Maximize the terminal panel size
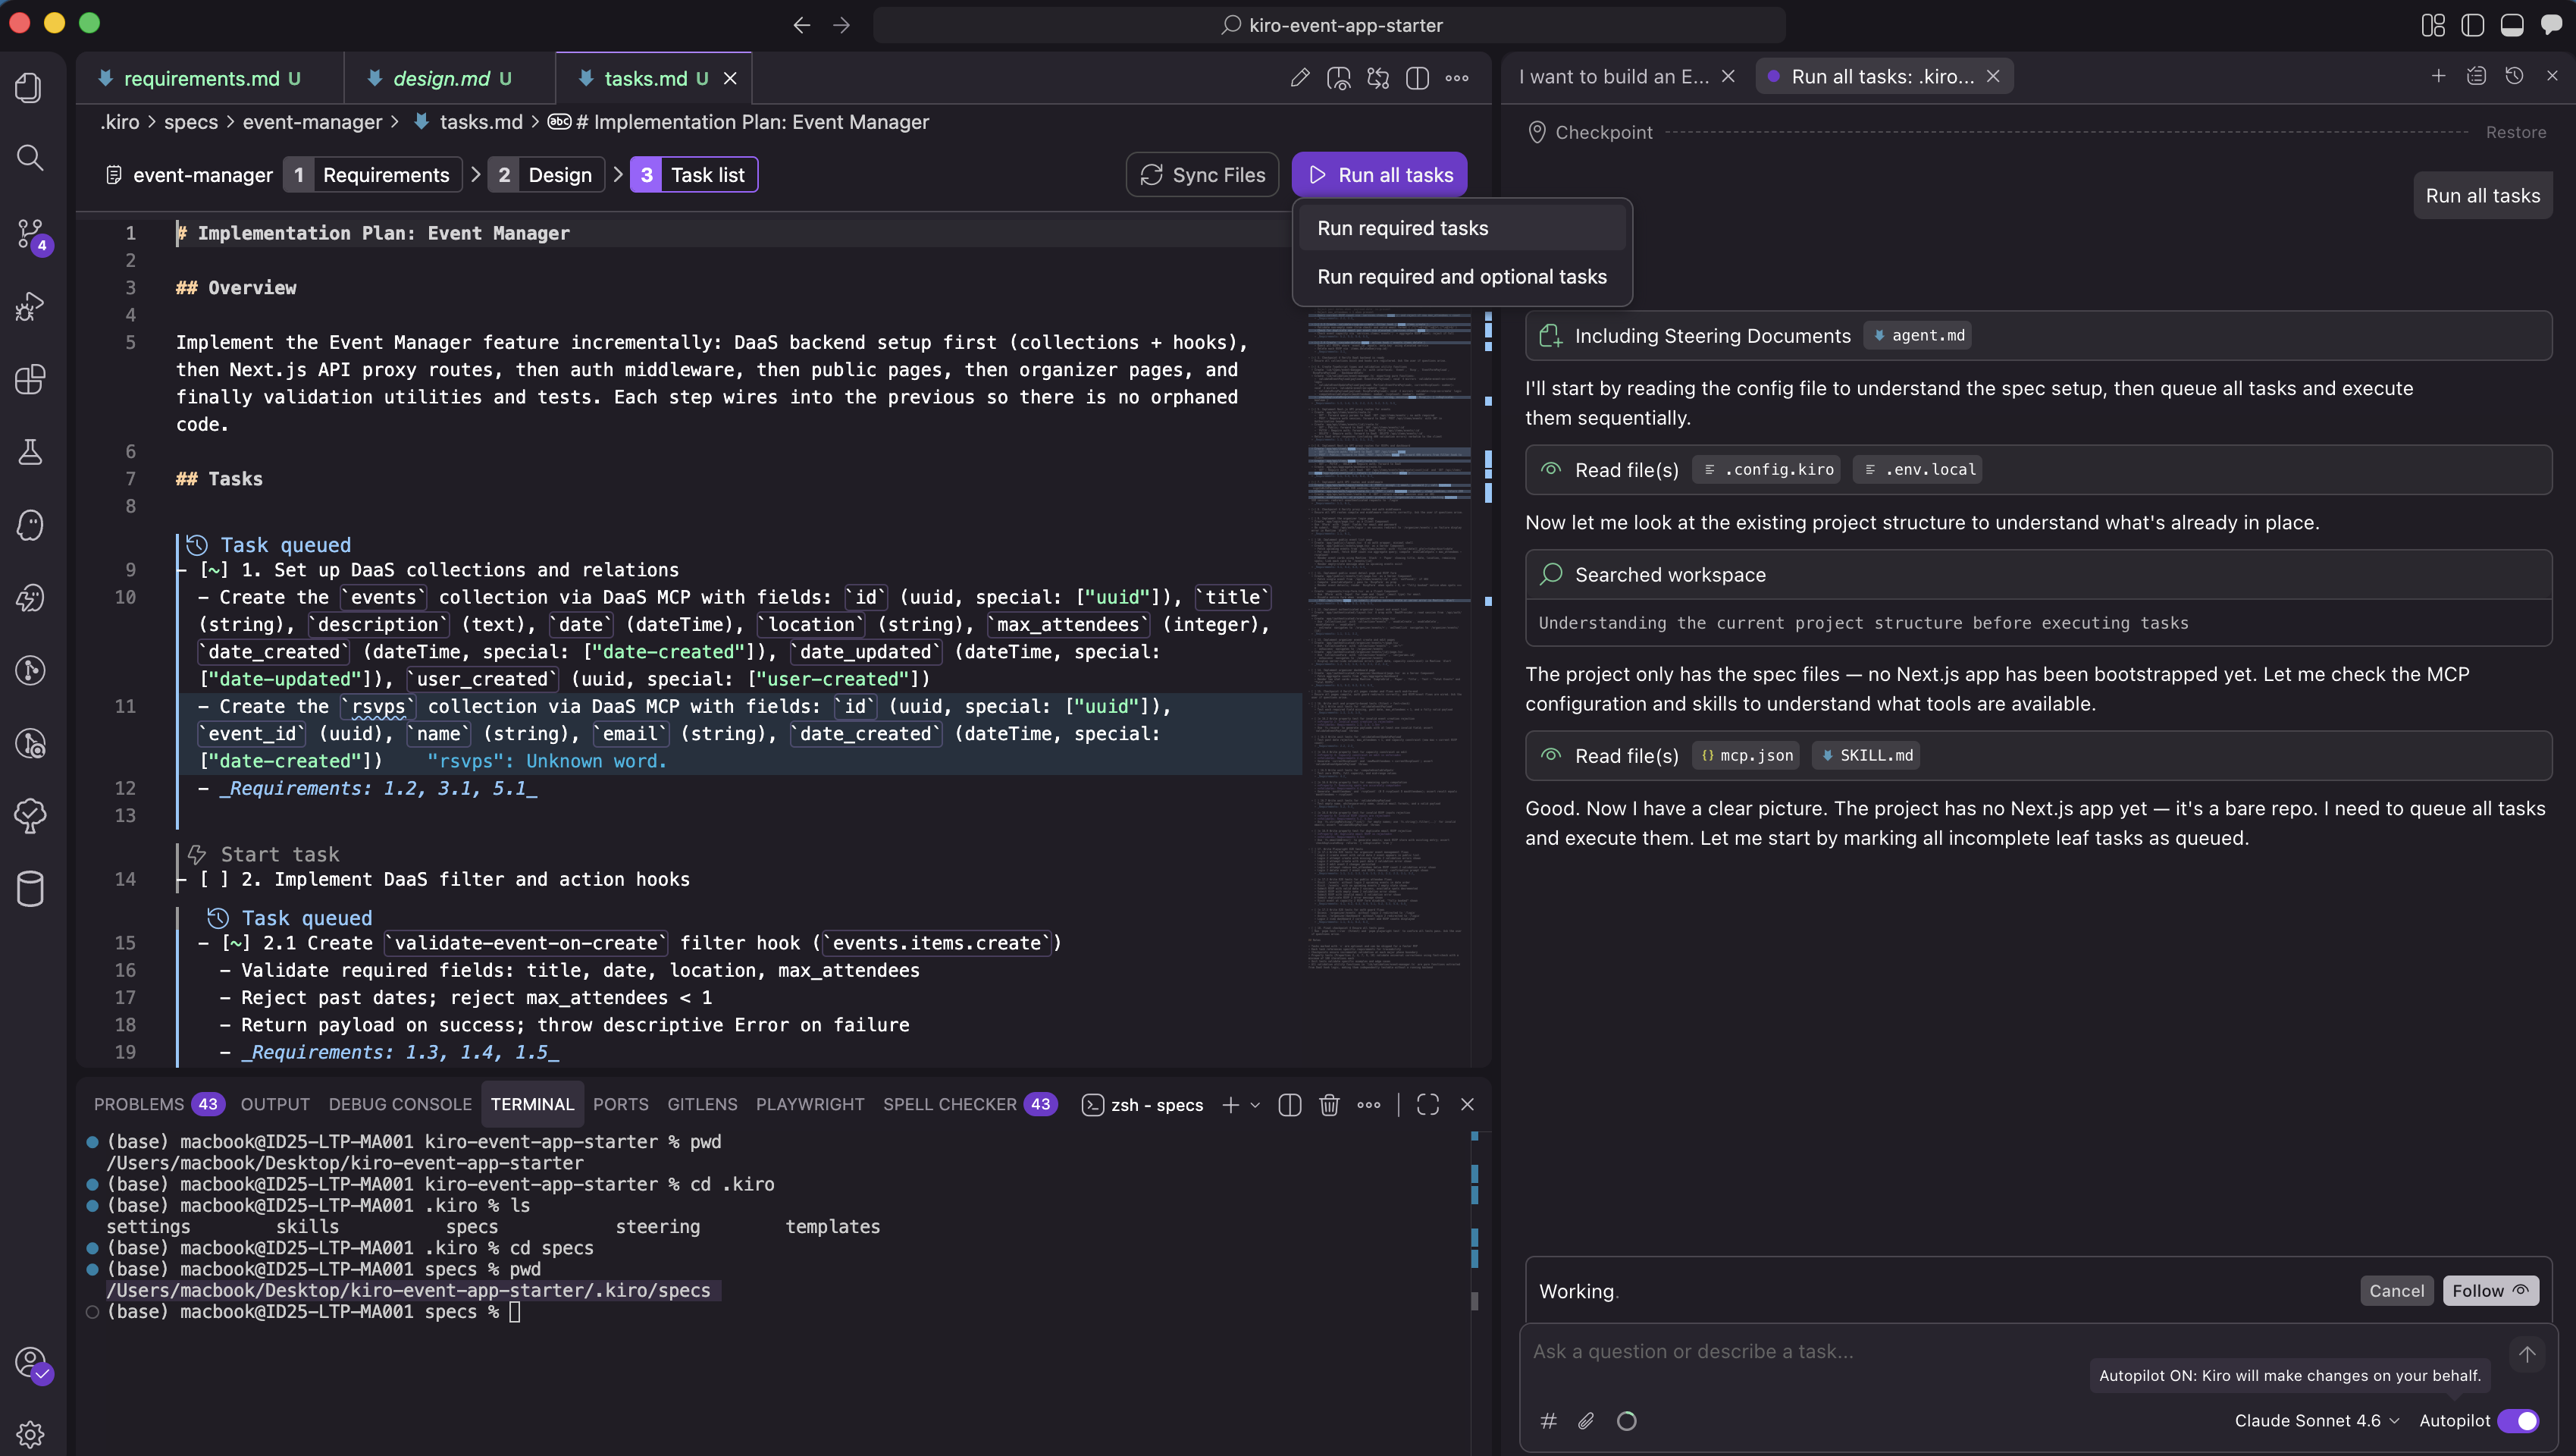The image size is (2576, 1456). 1428,1104
